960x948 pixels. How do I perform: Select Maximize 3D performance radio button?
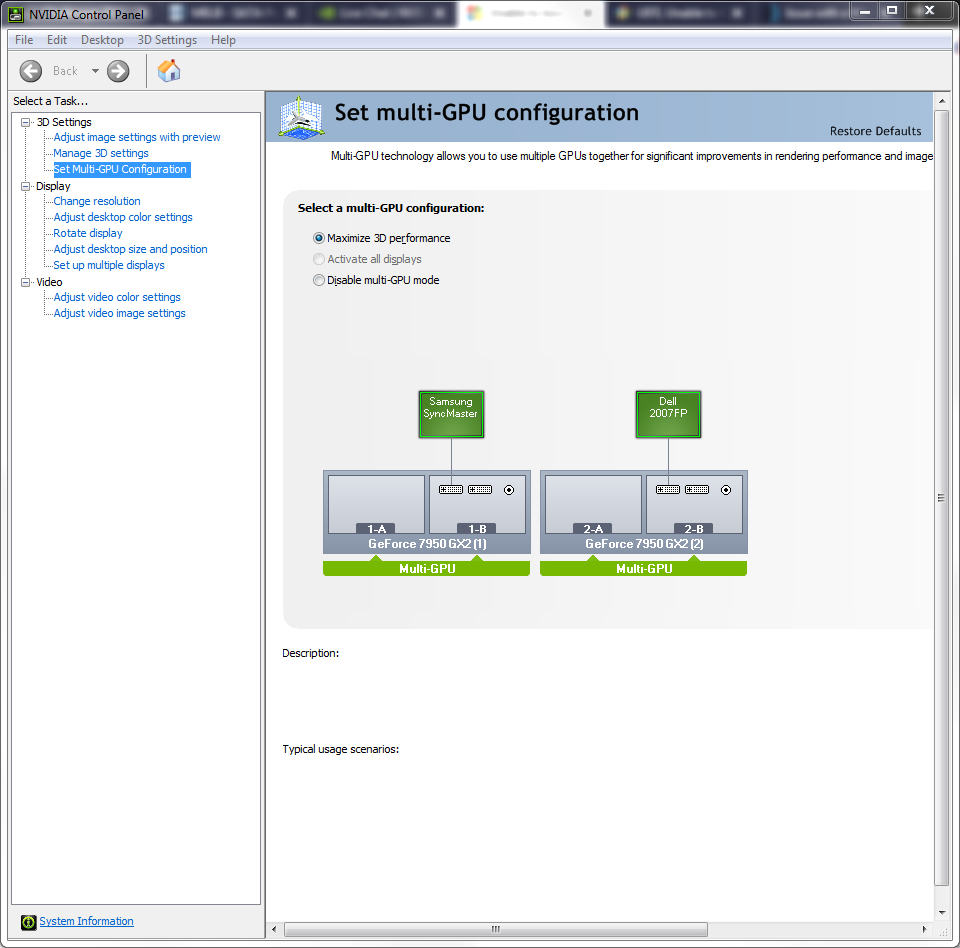tap(319, 238)
